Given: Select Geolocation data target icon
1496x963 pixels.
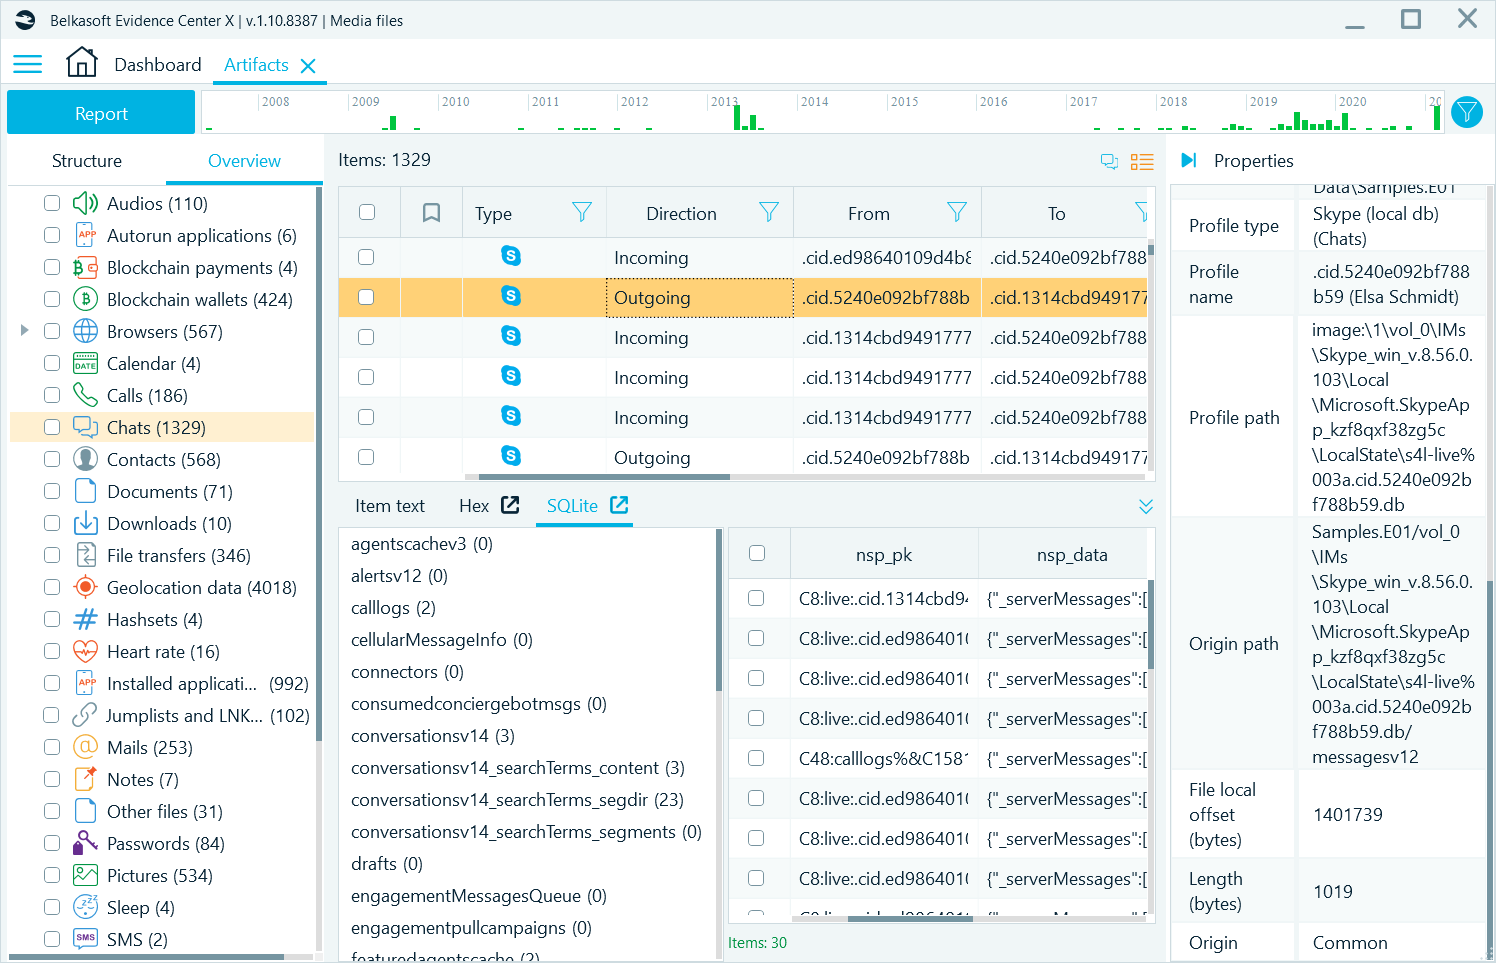Looking at the screenshot, I should point(85,587).
